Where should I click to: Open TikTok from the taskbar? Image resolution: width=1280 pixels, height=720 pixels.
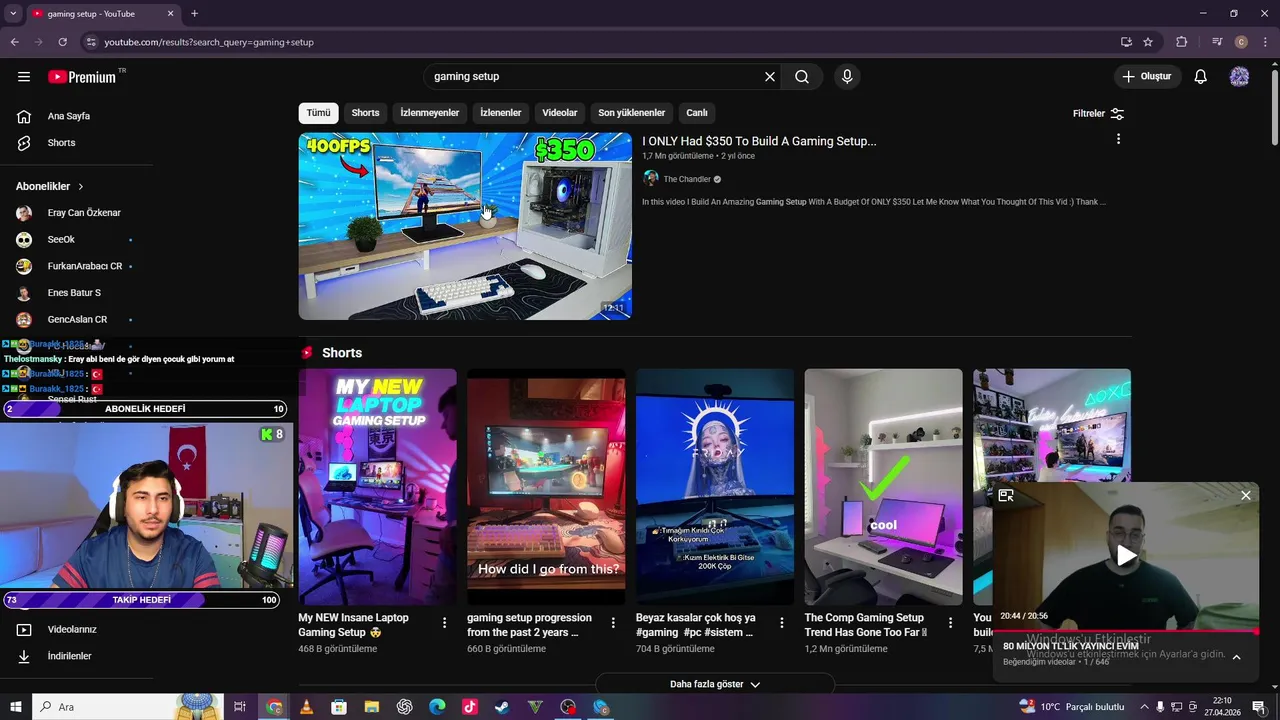click(470, 707)
